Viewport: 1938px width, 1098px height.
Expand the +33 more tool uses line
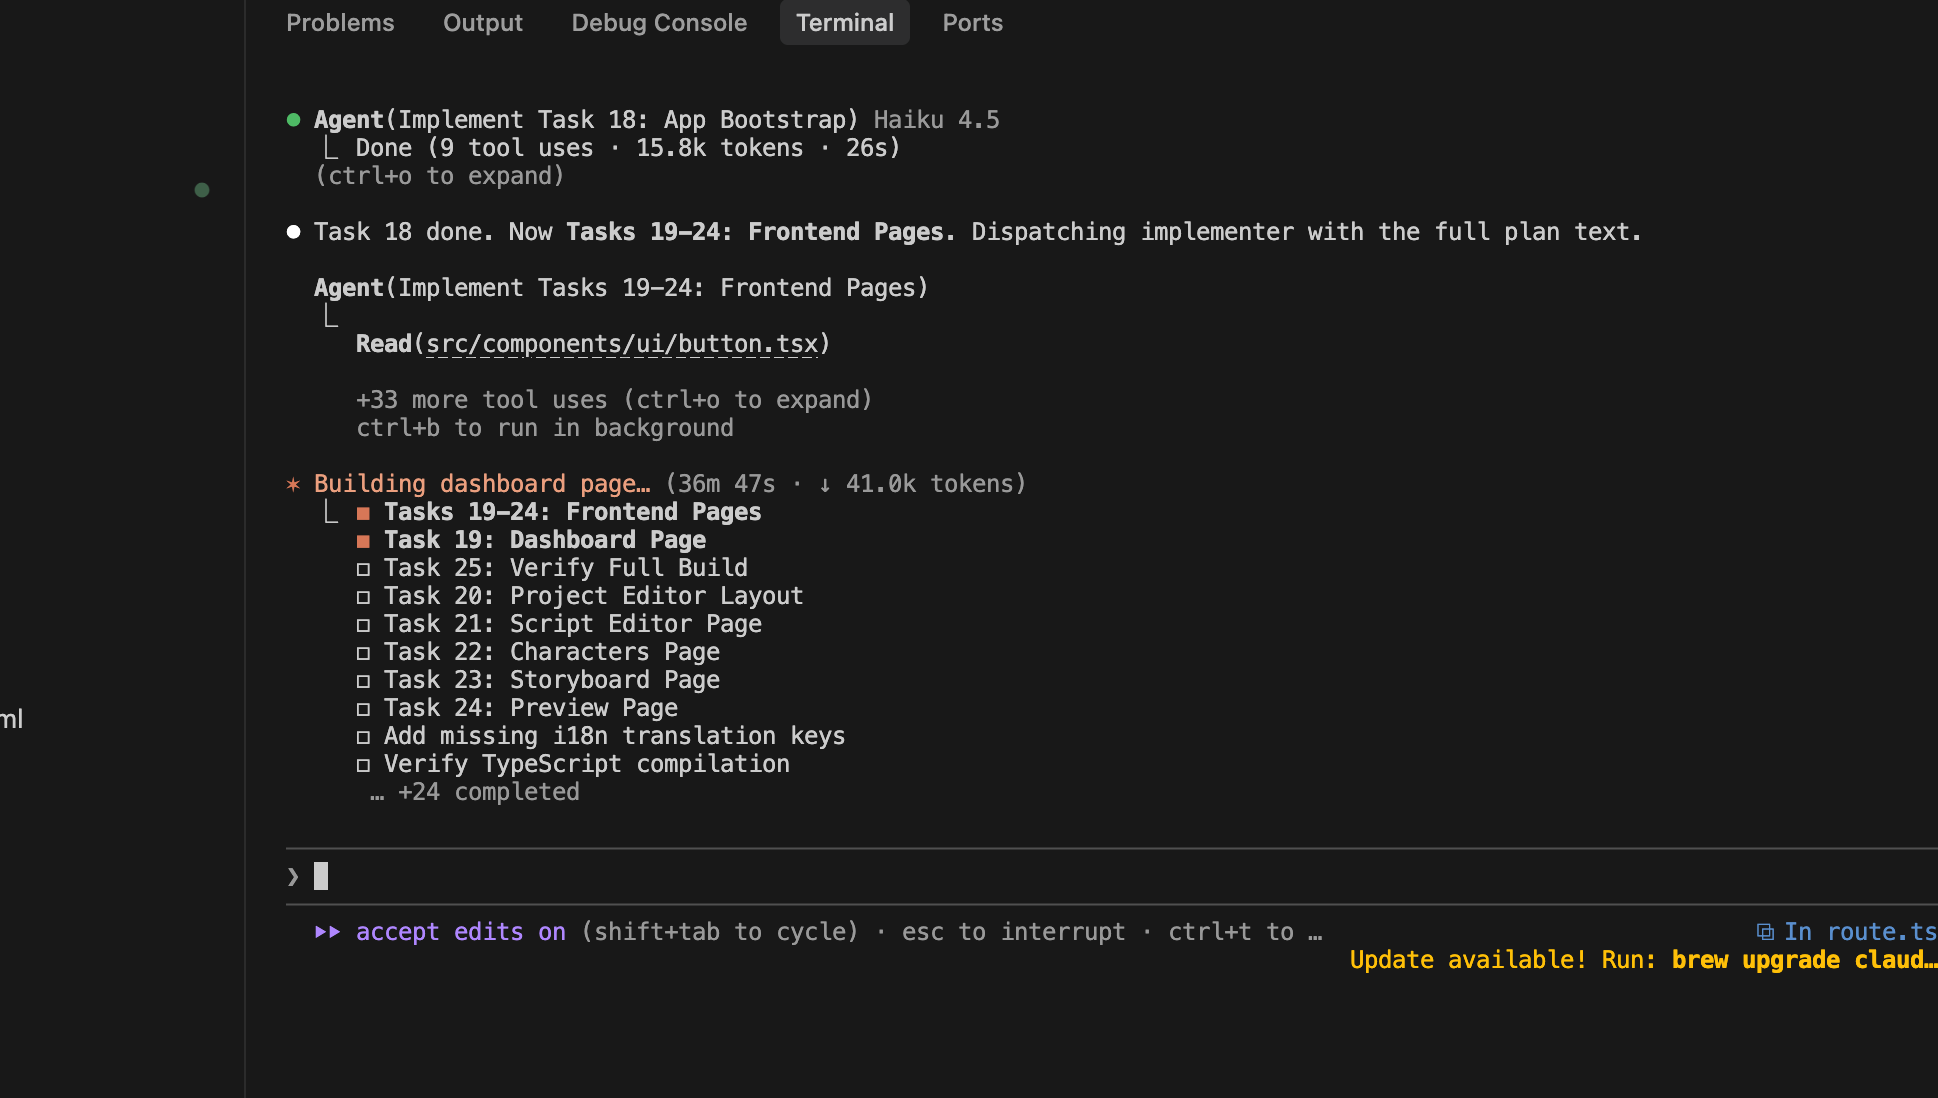[613, 400]
